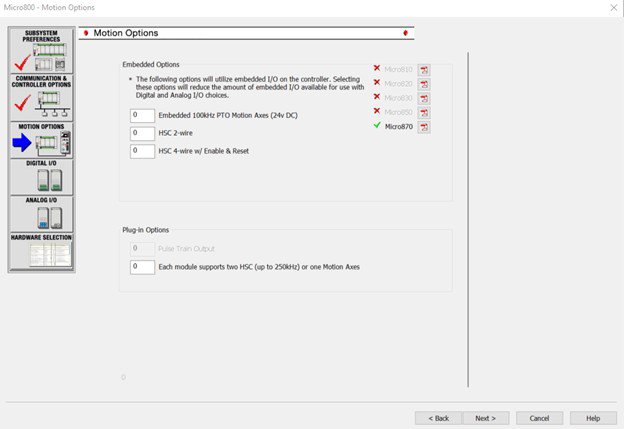The height and width of the screenshot is (429, 624).
Task: Select Motion Options step in sidebar
Action: tap(41, 140)
